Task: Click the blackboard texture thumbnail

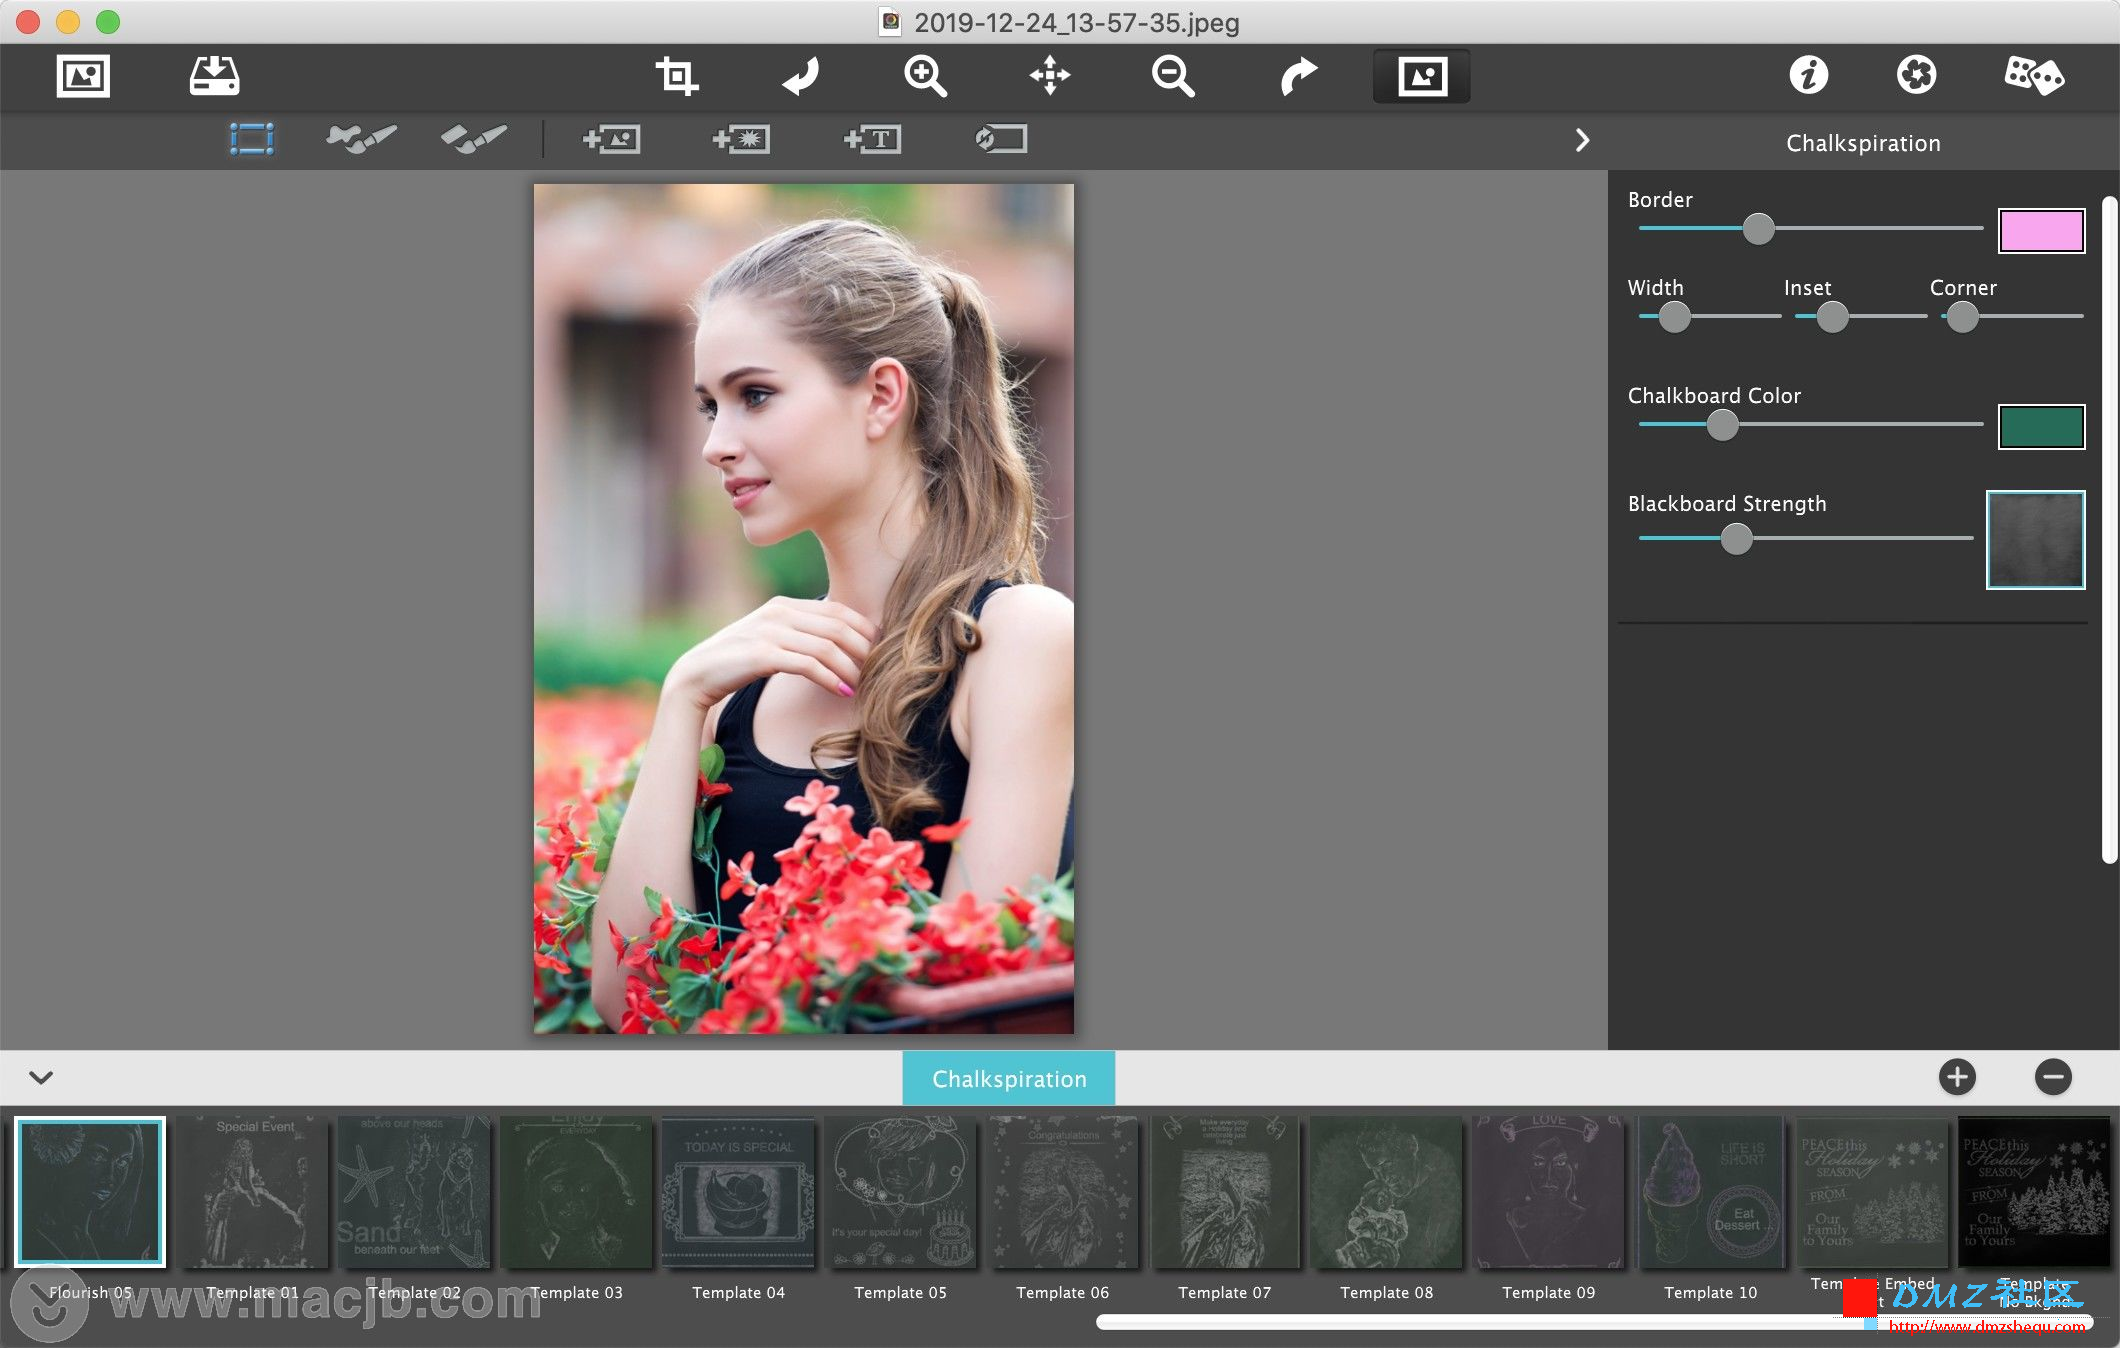Action: point(2035,540)
